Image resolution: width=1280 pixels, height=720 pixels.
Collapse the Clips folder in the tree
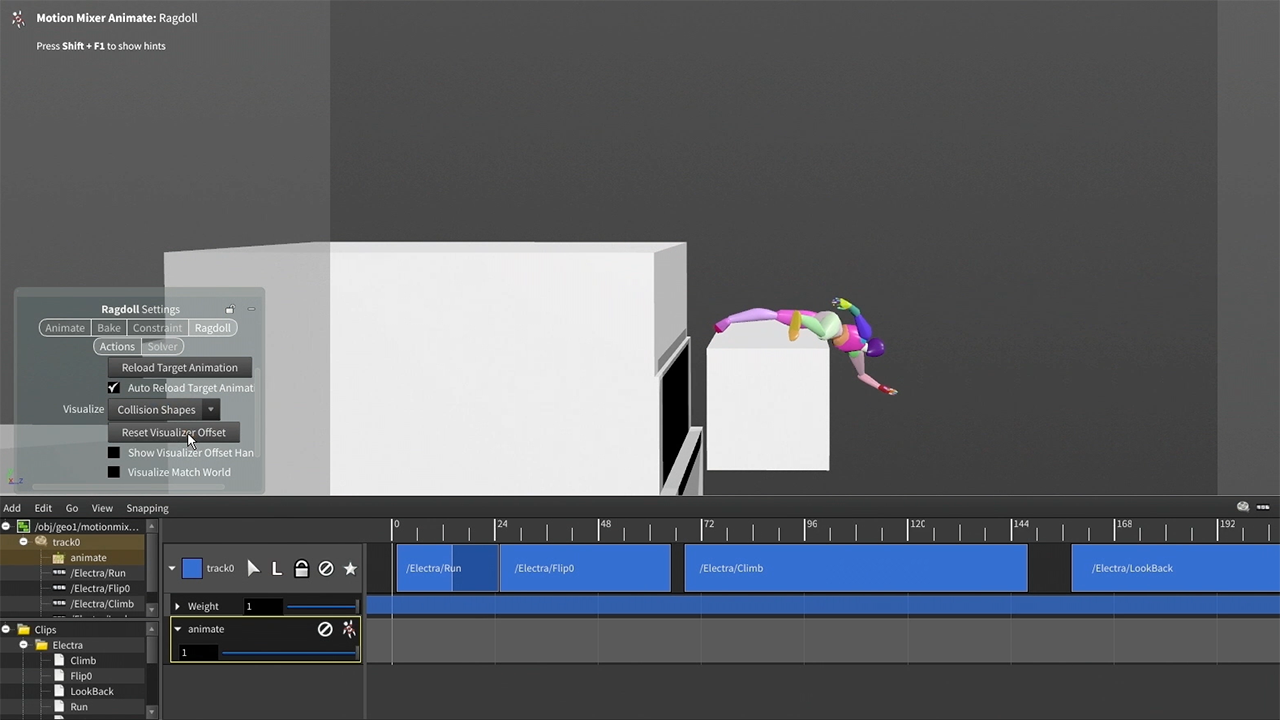pyautogui.click(x=6, y=630)
